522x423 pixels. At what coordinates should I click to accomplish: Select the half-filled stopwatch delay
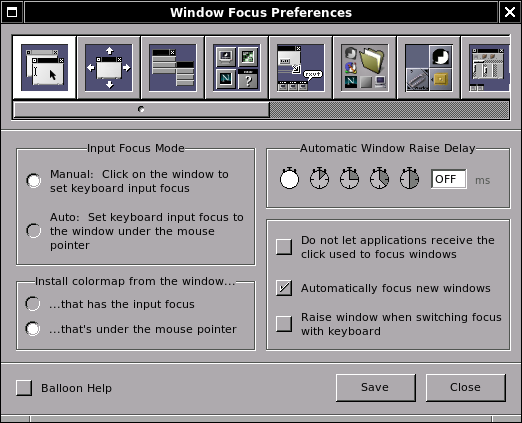coord(409,178)
